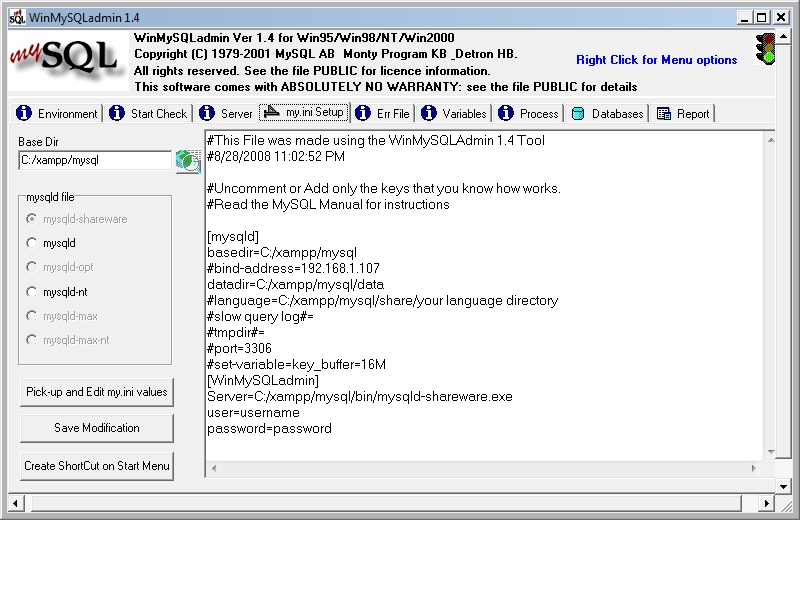
Task: Click the sheet icon on Report tab
Action: tap(664, 113)
